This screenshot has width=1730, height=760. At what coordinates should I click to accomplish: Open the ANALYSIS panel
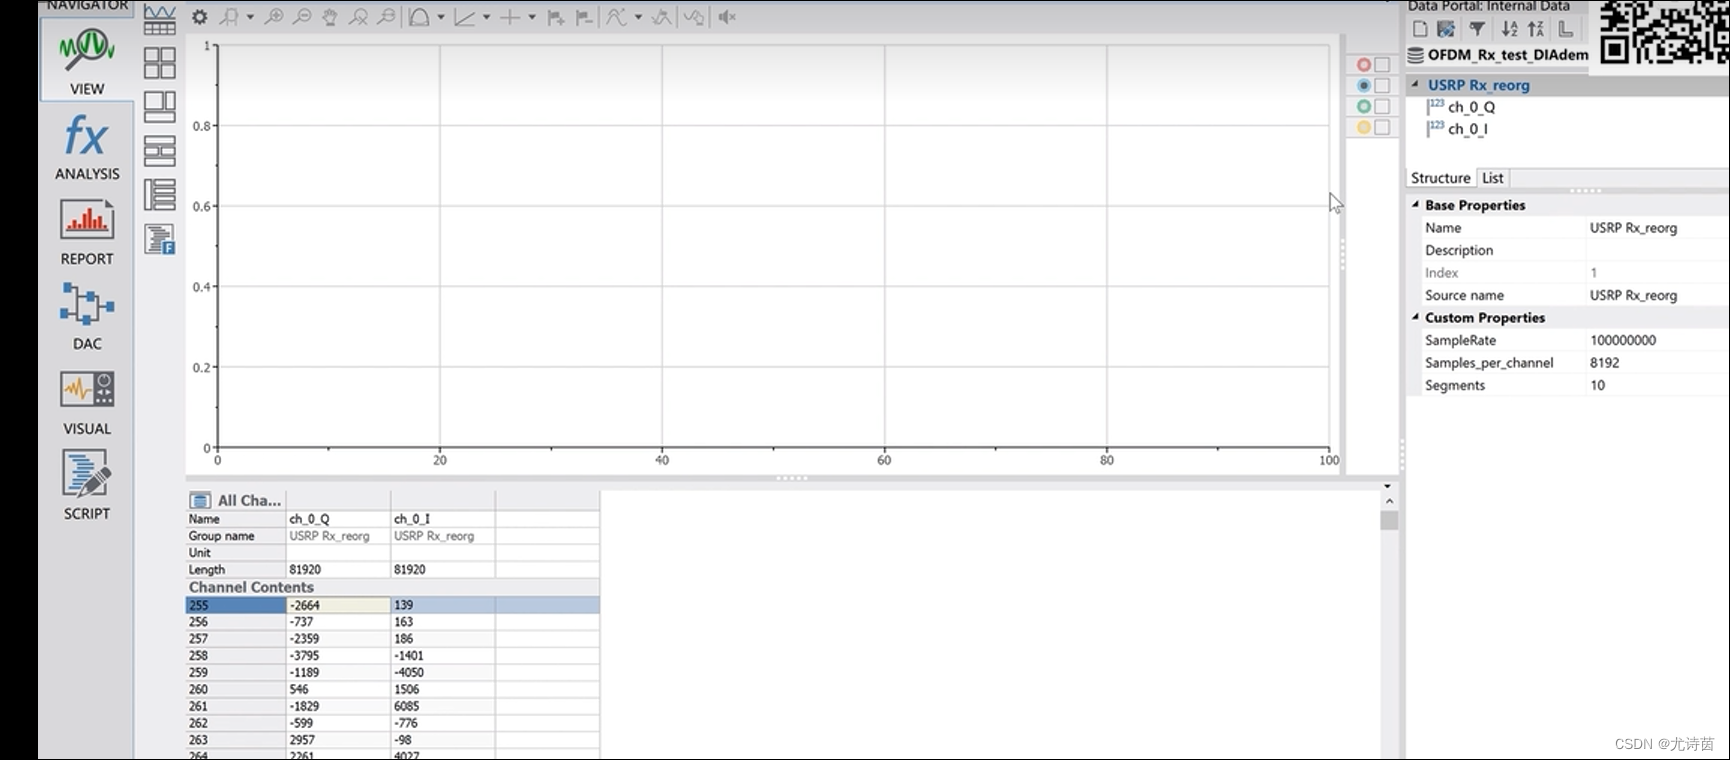86,147
